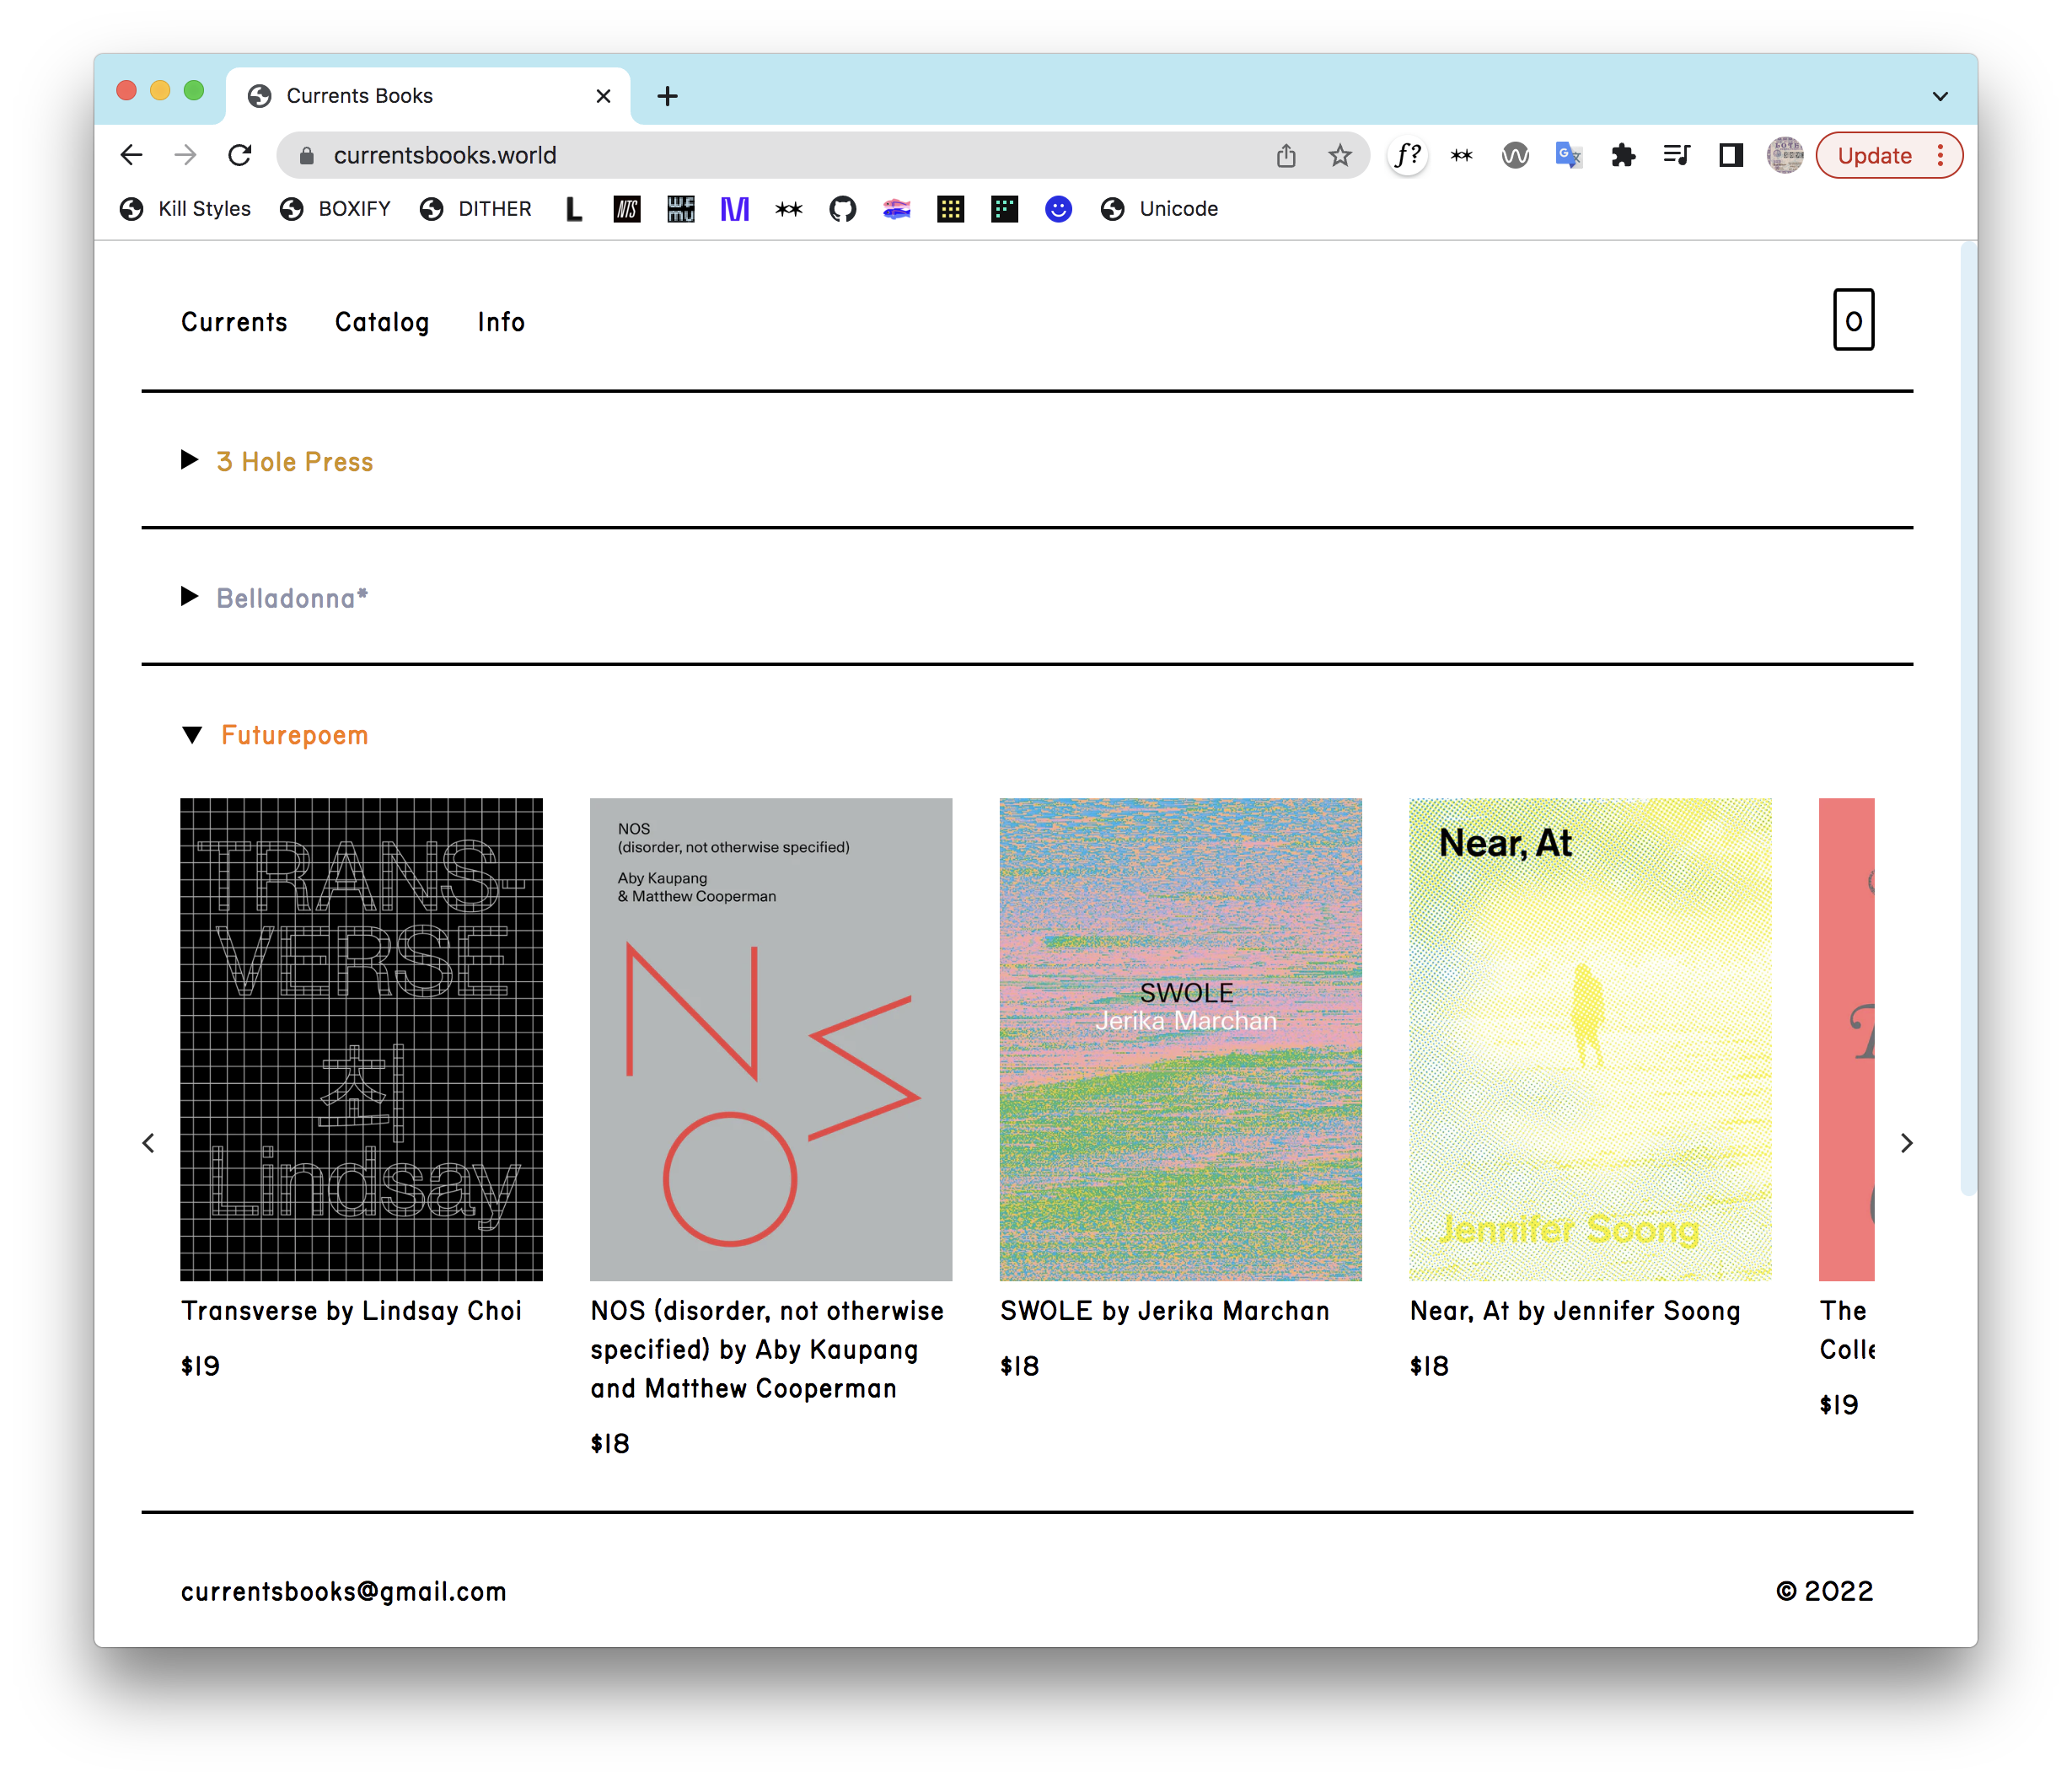Open a new browser tab
This screenshot has width=2072, height=1782.
point(667,96)
